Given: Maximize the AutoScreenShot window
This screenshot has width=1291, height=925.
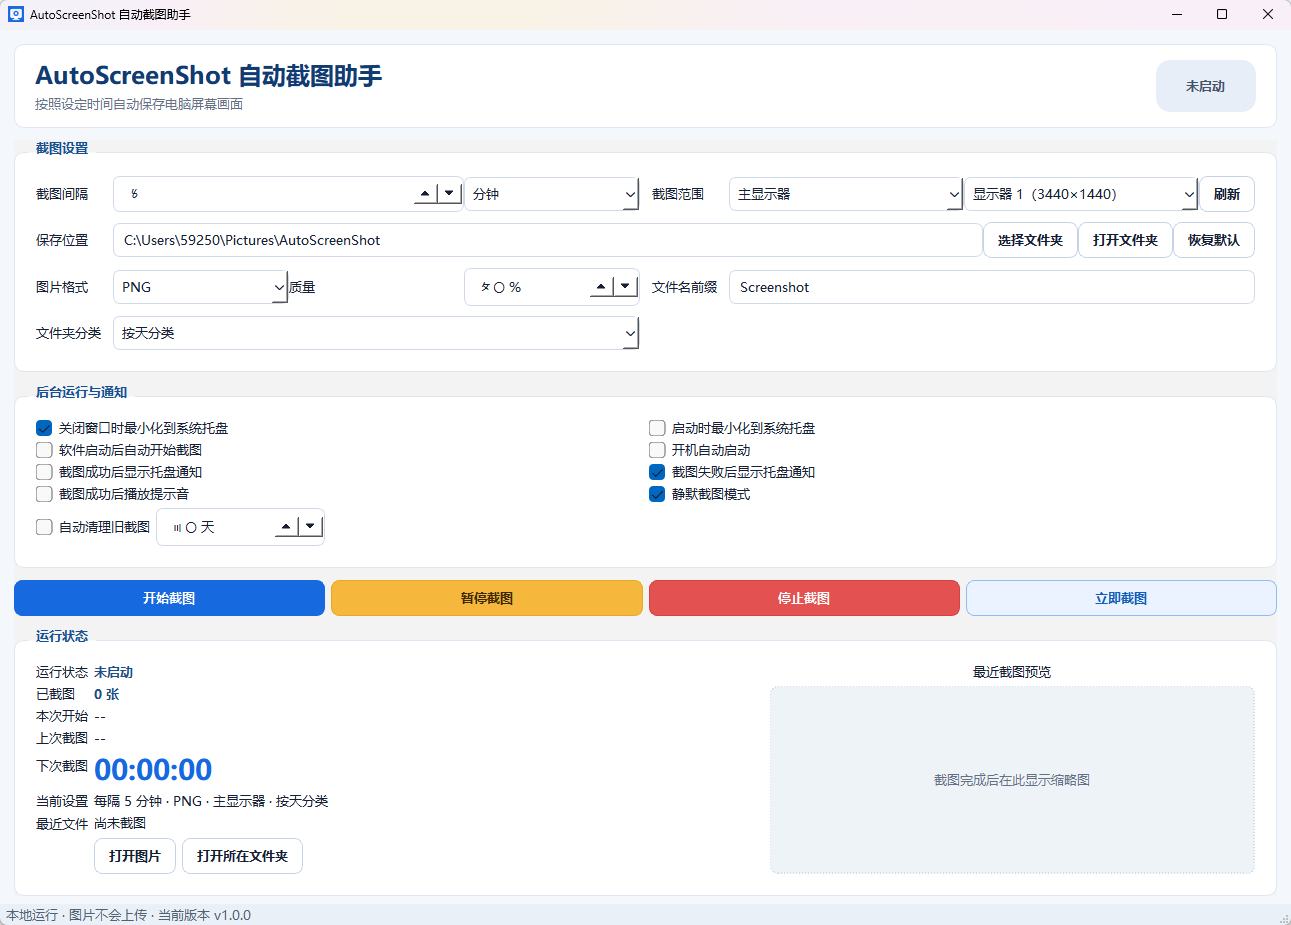Looking at the screenshot, I should 1222,14.
